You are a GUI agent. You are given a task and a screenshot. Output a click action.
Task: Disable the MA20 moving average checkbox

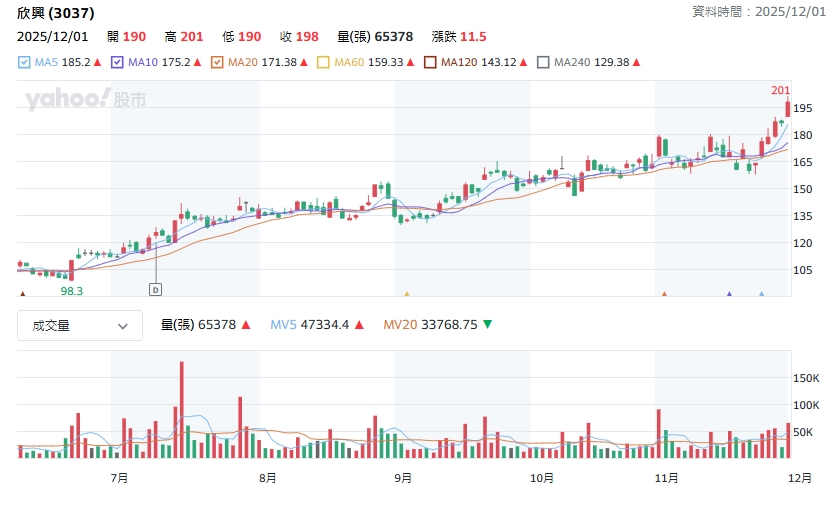point(216,62)
